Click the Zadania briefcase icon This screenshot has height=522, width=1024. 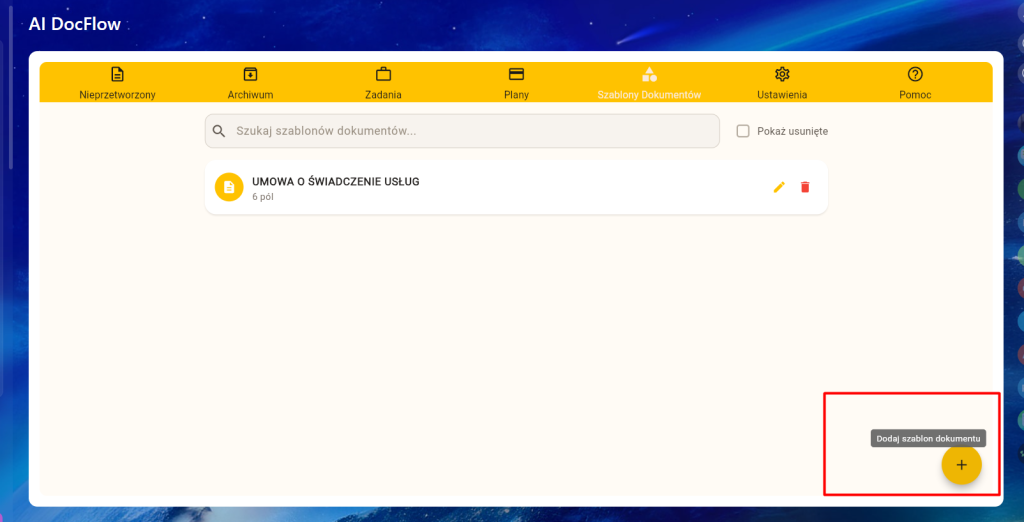[x=383, y=75]
